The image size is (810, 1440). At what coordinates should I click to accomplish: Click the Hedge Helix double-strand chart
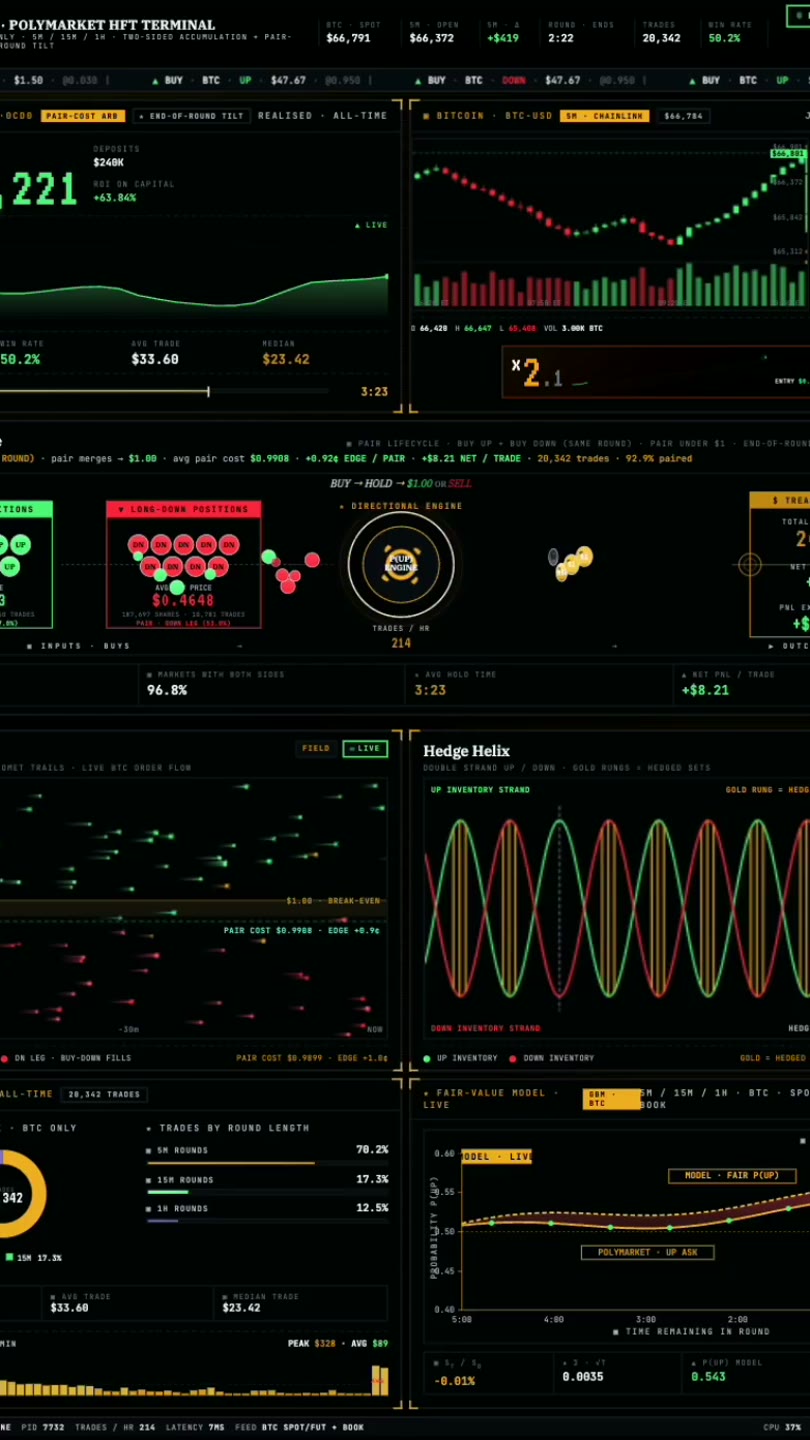pos(617,908)
